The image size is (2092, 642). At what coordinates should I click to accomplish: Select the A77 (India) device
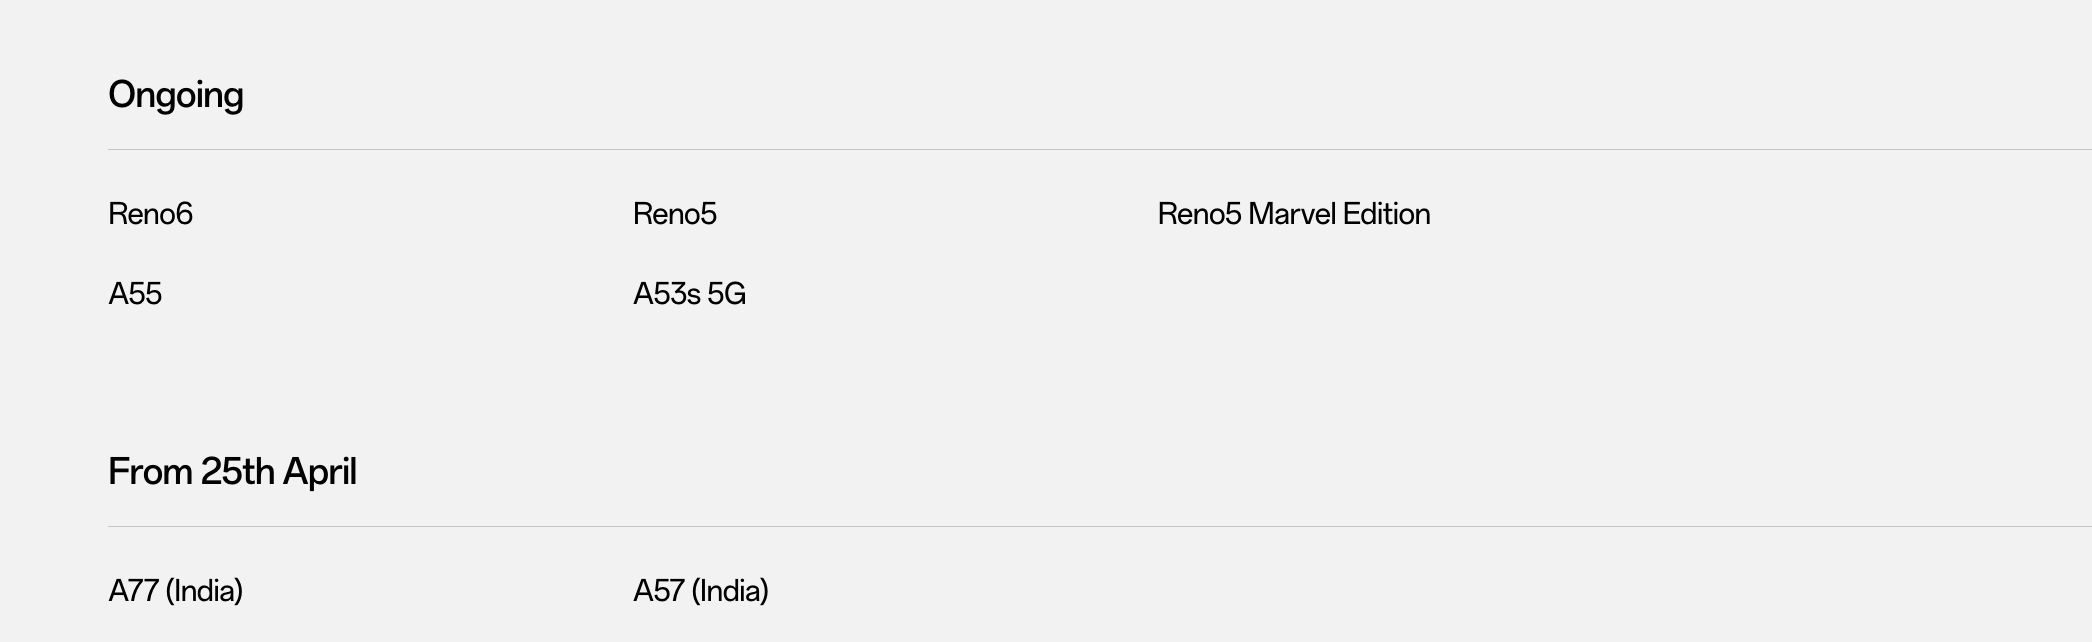pyautogui.click(x=176, y=591)
